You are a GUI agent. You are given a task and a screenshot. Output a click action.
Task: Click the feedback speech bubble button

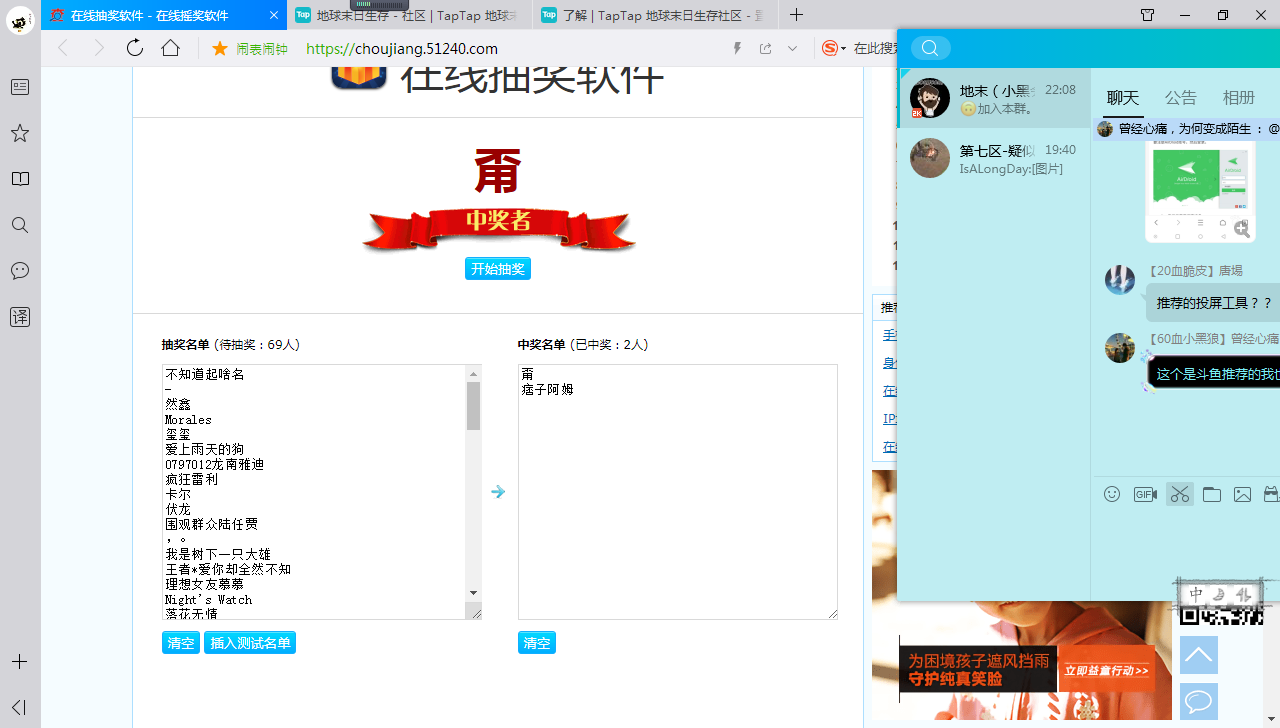(x=1199, y=702)
